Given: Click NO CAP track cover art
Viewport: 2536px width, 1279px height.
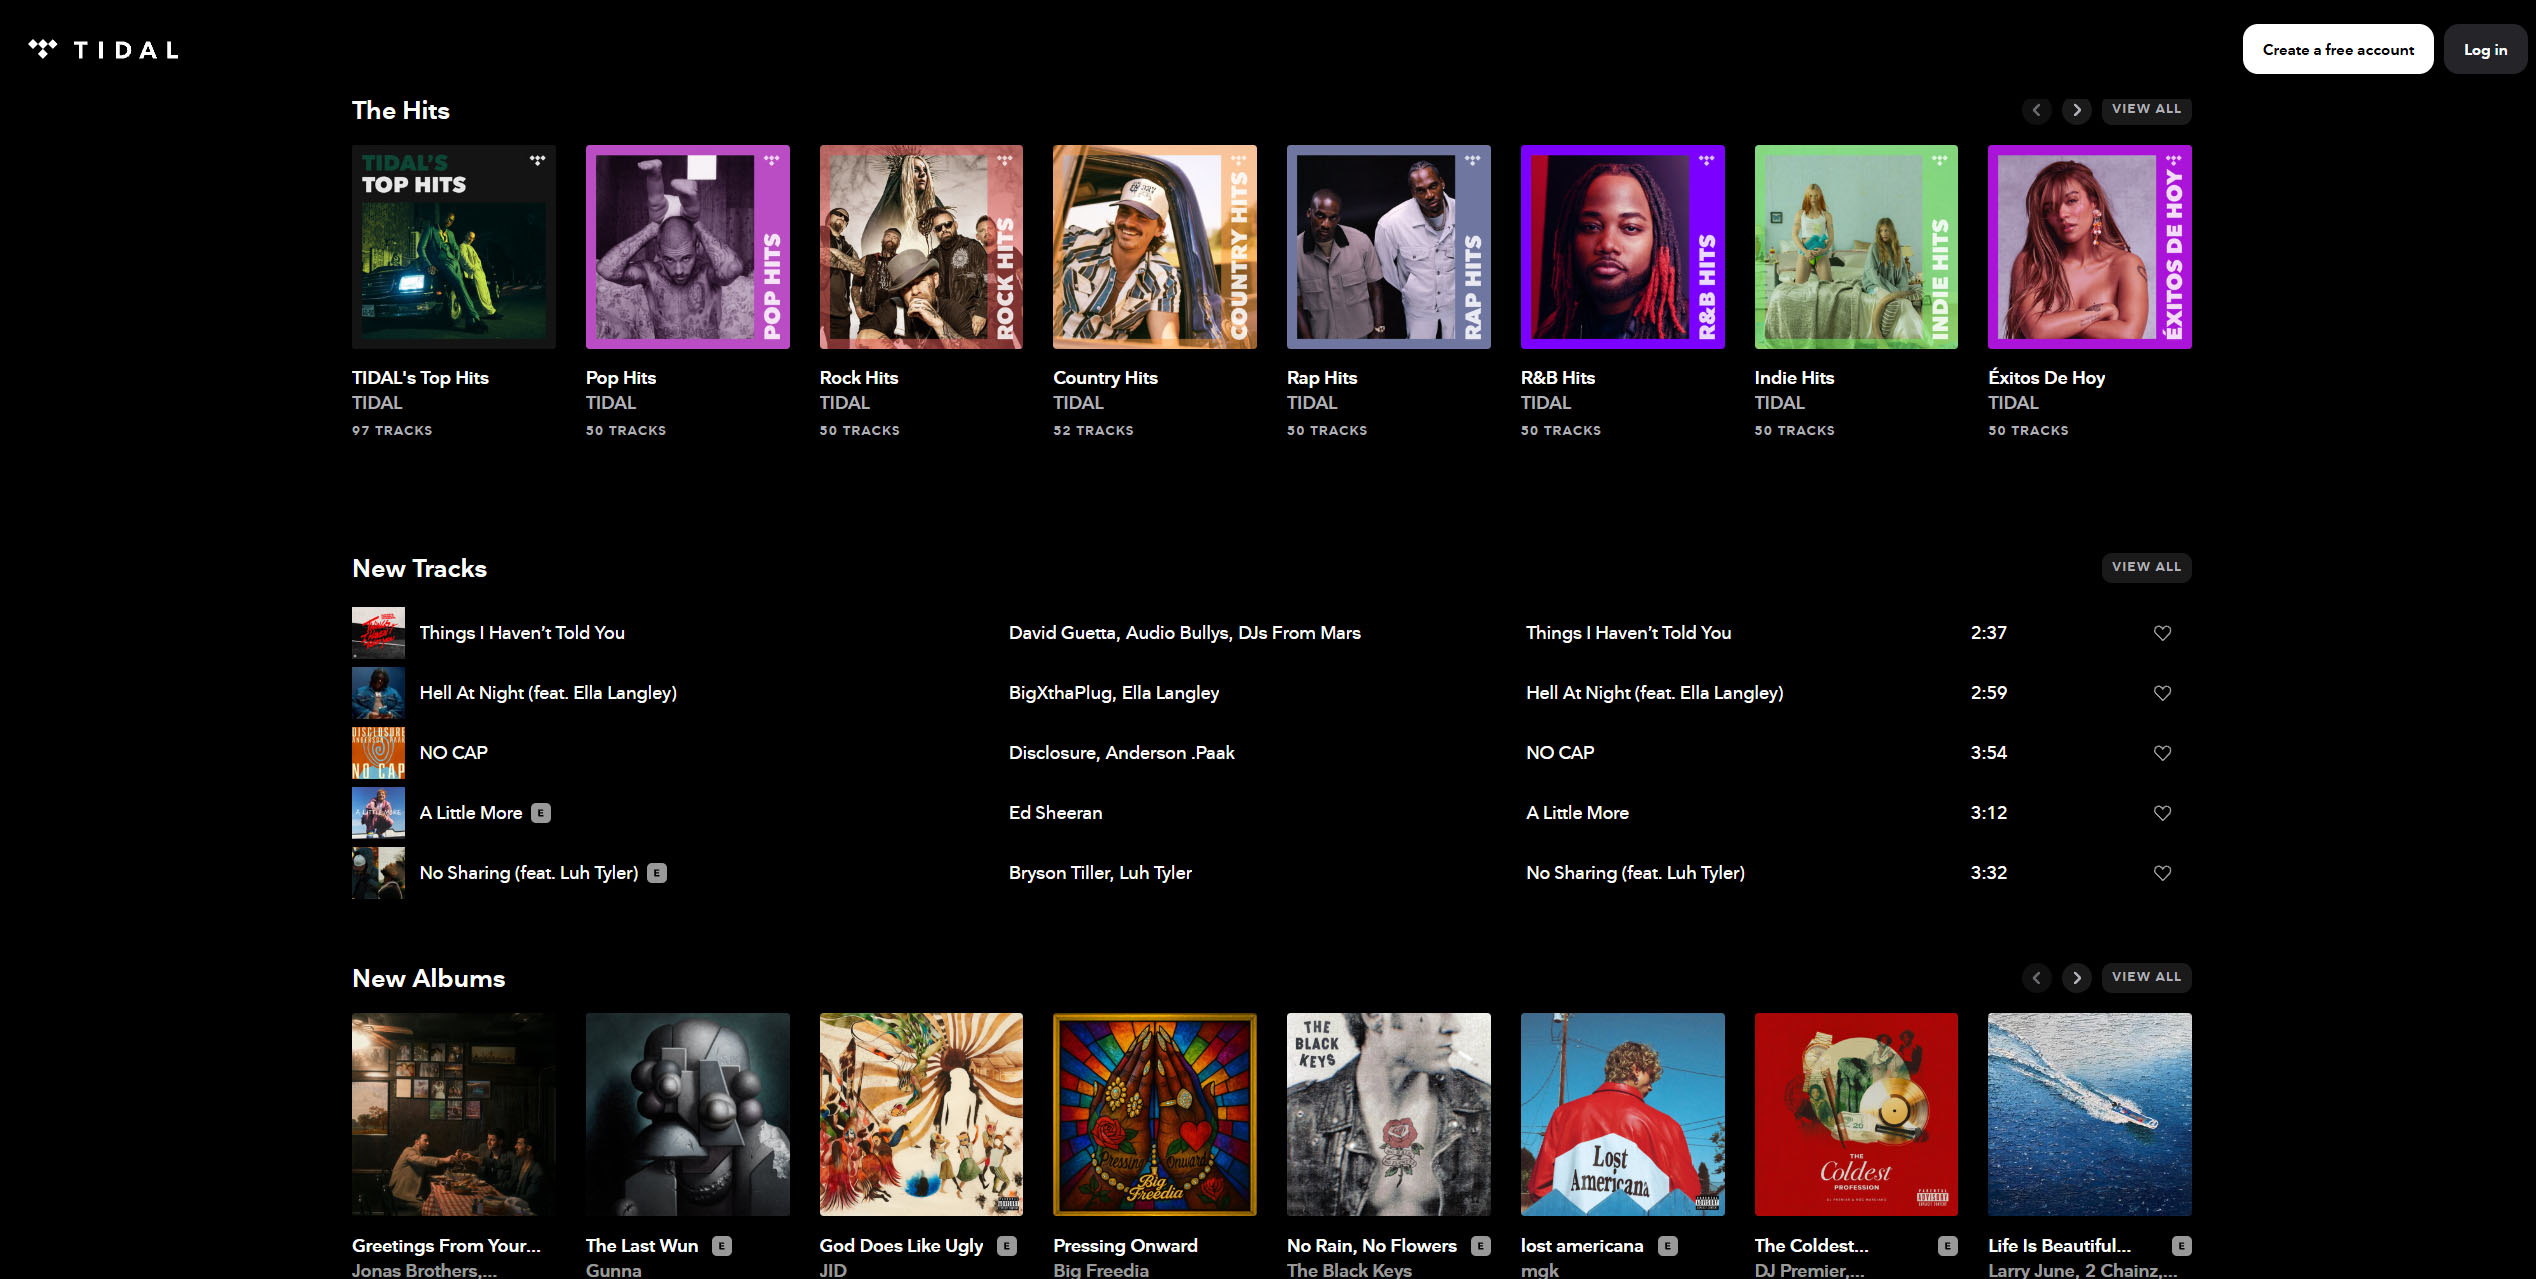Looking at the screenshot, I should coord(378,753).
